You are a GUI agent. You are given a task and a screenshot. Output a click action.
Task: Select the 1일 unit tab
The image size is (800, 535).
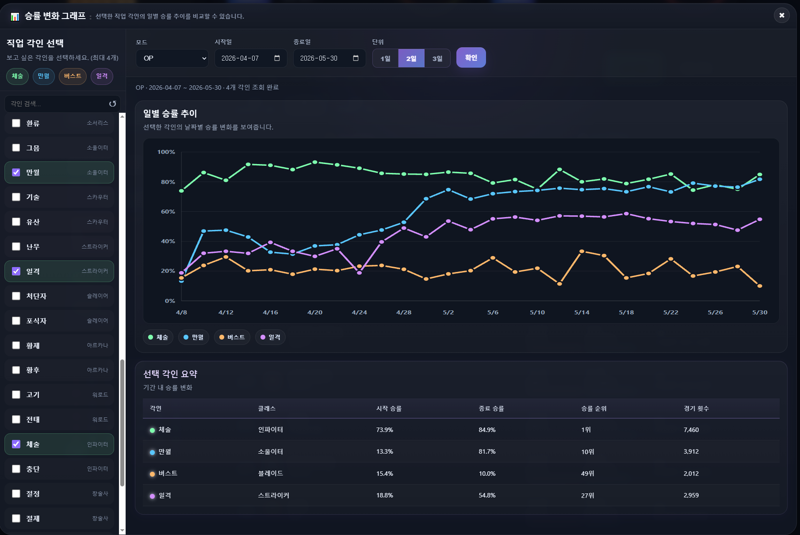click(x=385, y=59)
